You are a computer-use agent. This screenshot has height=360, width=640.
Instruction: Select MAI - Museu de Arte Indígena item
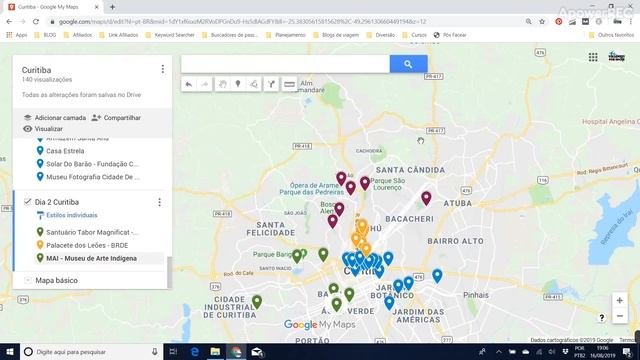91,258
